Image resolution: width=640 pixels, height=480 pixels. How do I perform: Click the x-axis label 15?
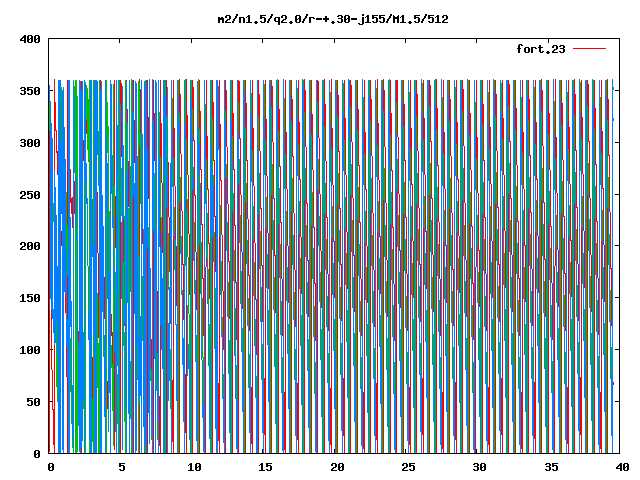click(266, 467)
